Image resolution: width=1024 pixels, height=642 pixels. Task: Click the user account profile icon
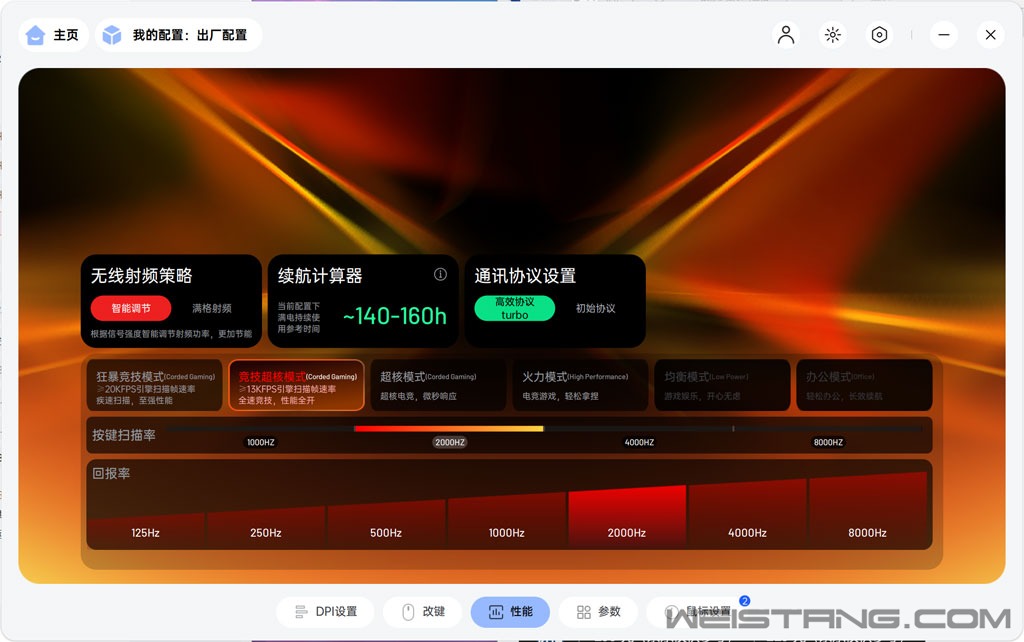(786, 35)
